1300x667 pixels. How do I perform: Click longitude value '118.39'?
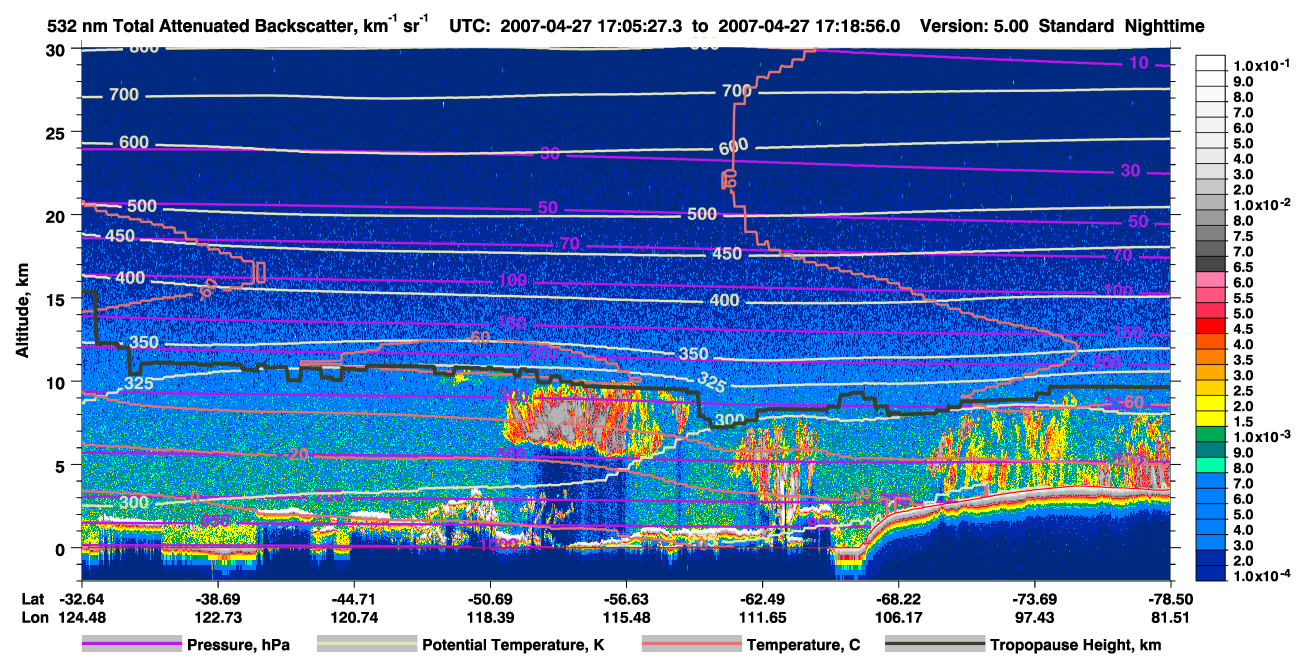pyautogui.click(x=490, y=617)
